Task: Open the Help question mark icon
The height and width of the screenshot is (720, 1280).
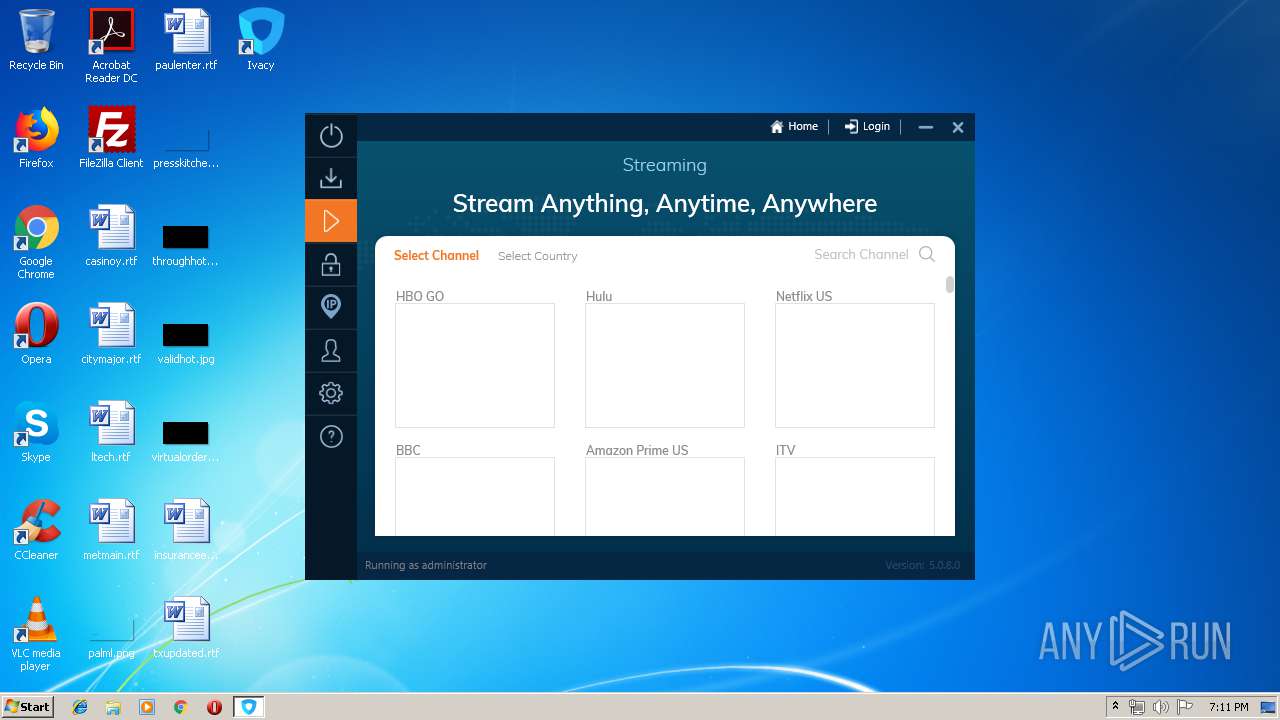Action: (x=331, y=436)
